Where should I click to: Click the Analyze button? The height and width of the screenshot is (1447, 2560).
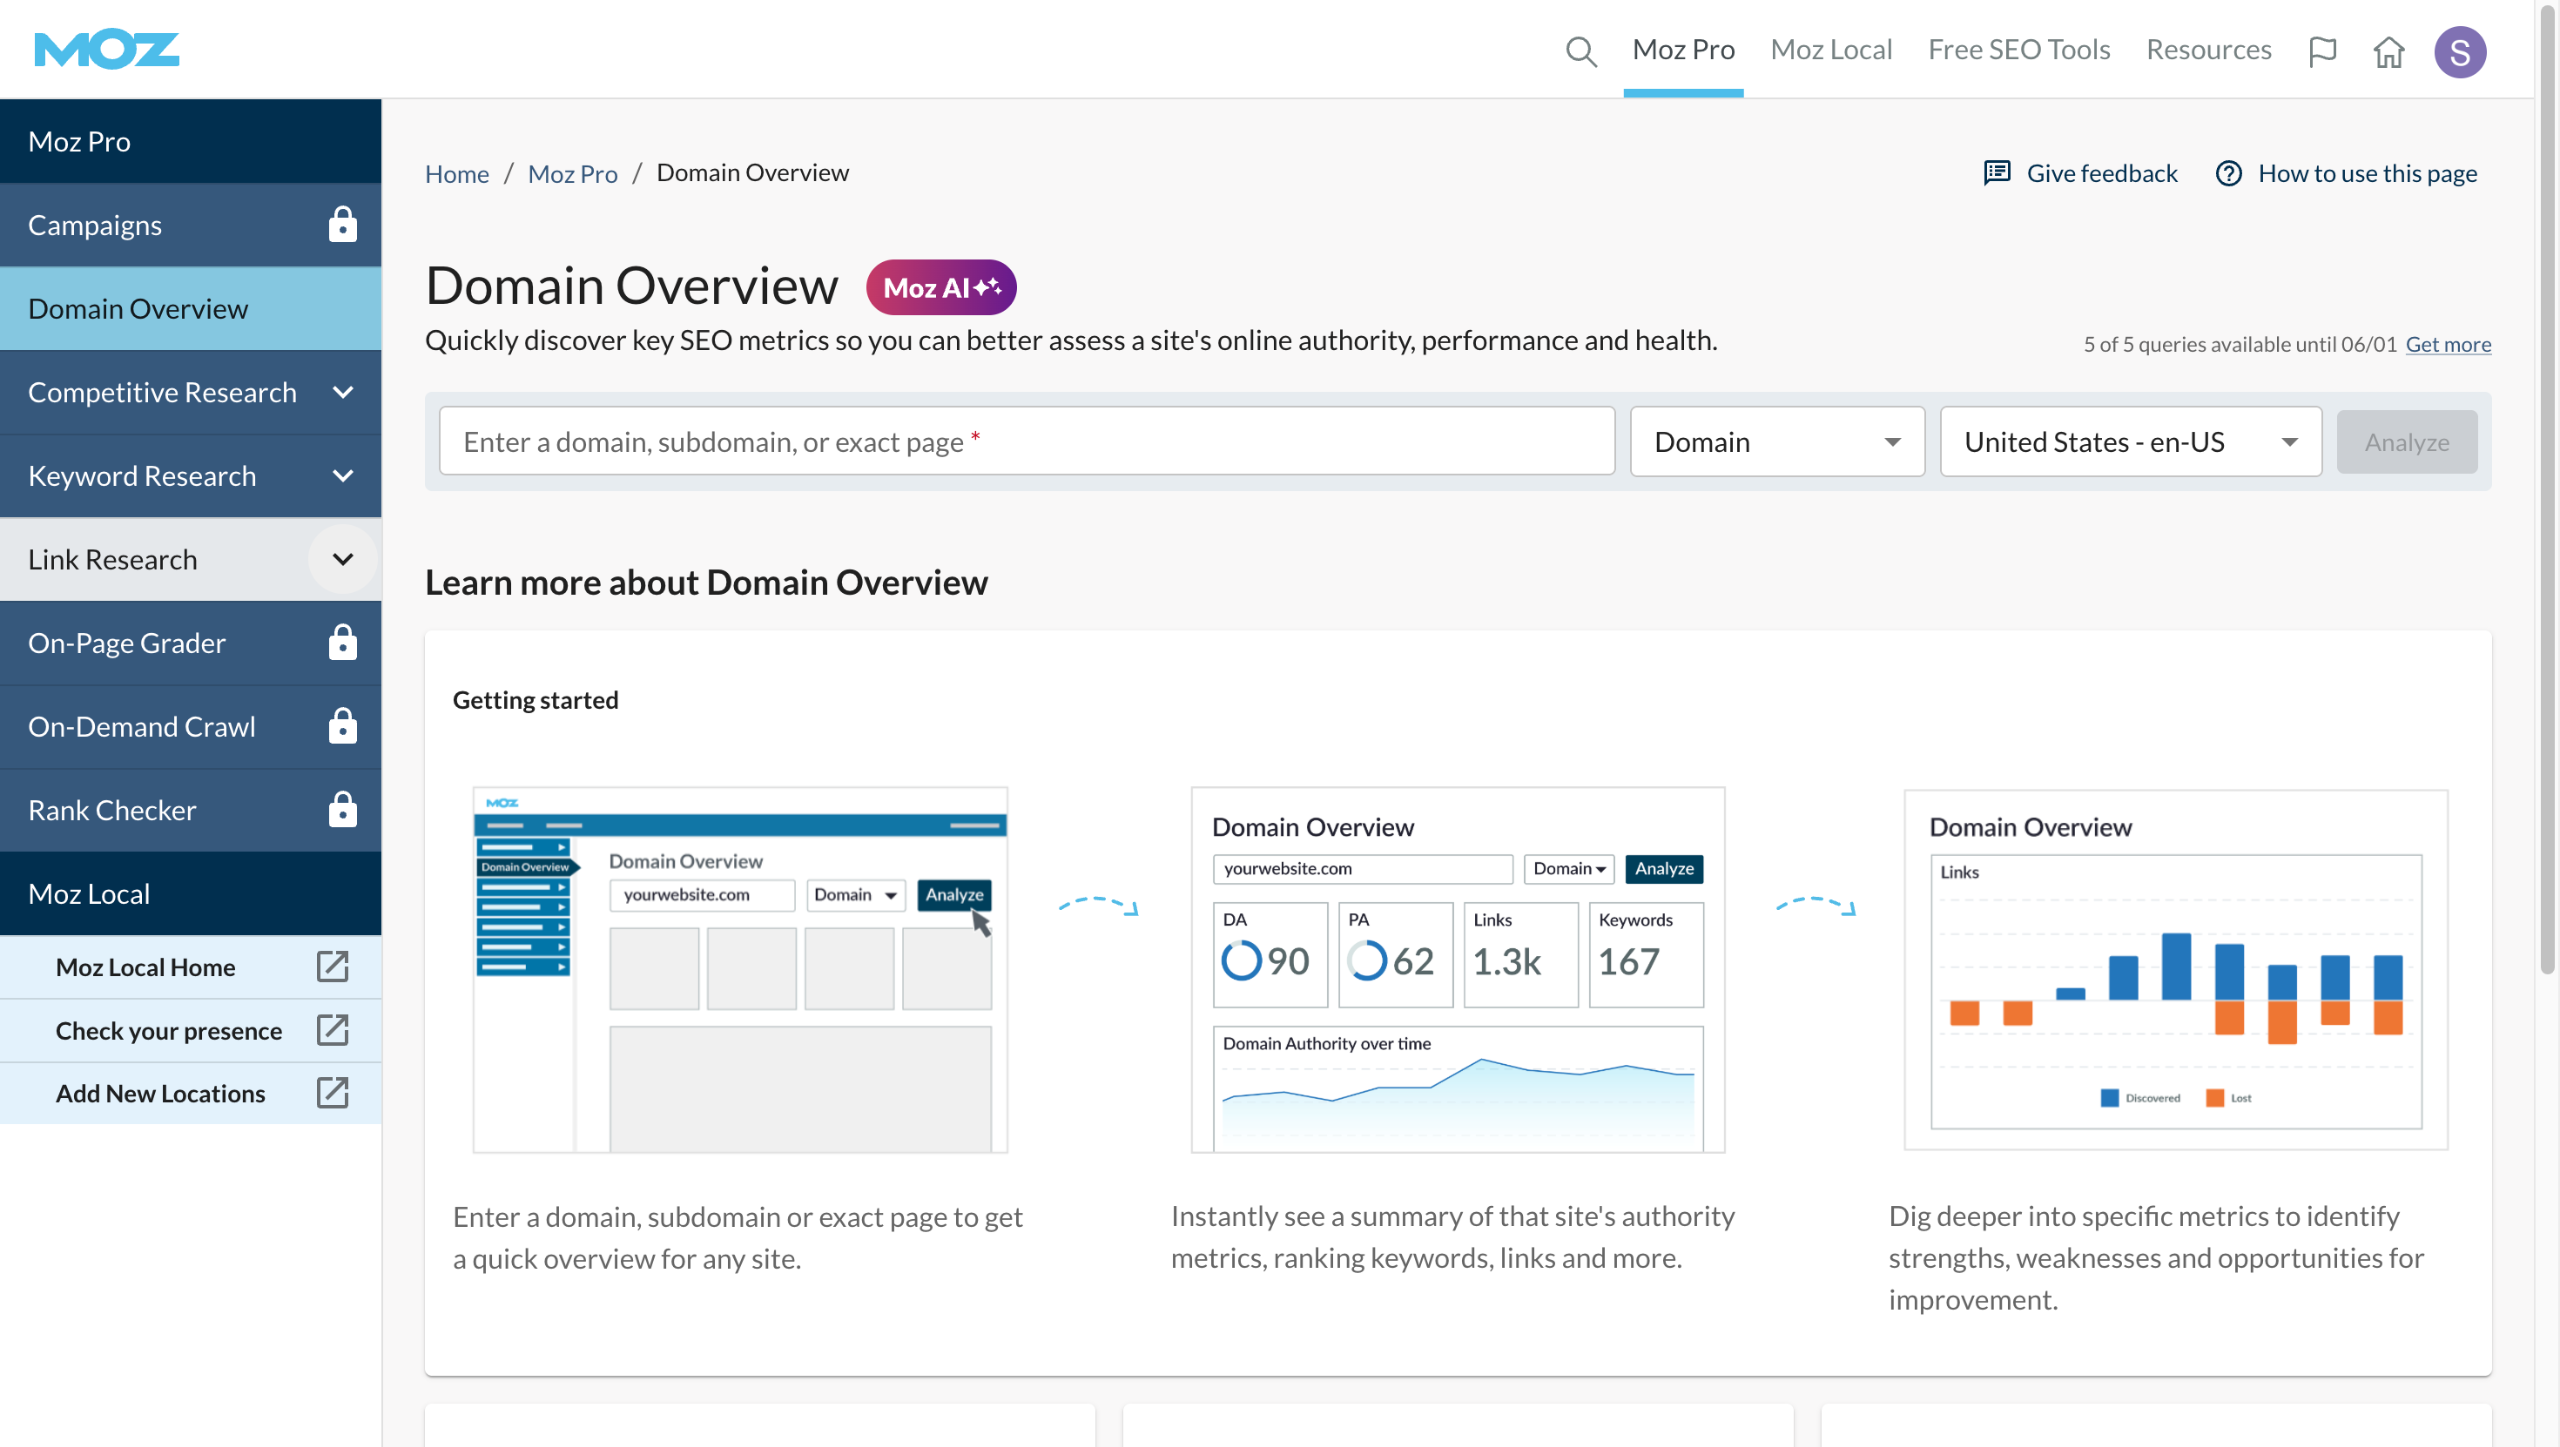pyautogui.click(x=2406, y=442)
